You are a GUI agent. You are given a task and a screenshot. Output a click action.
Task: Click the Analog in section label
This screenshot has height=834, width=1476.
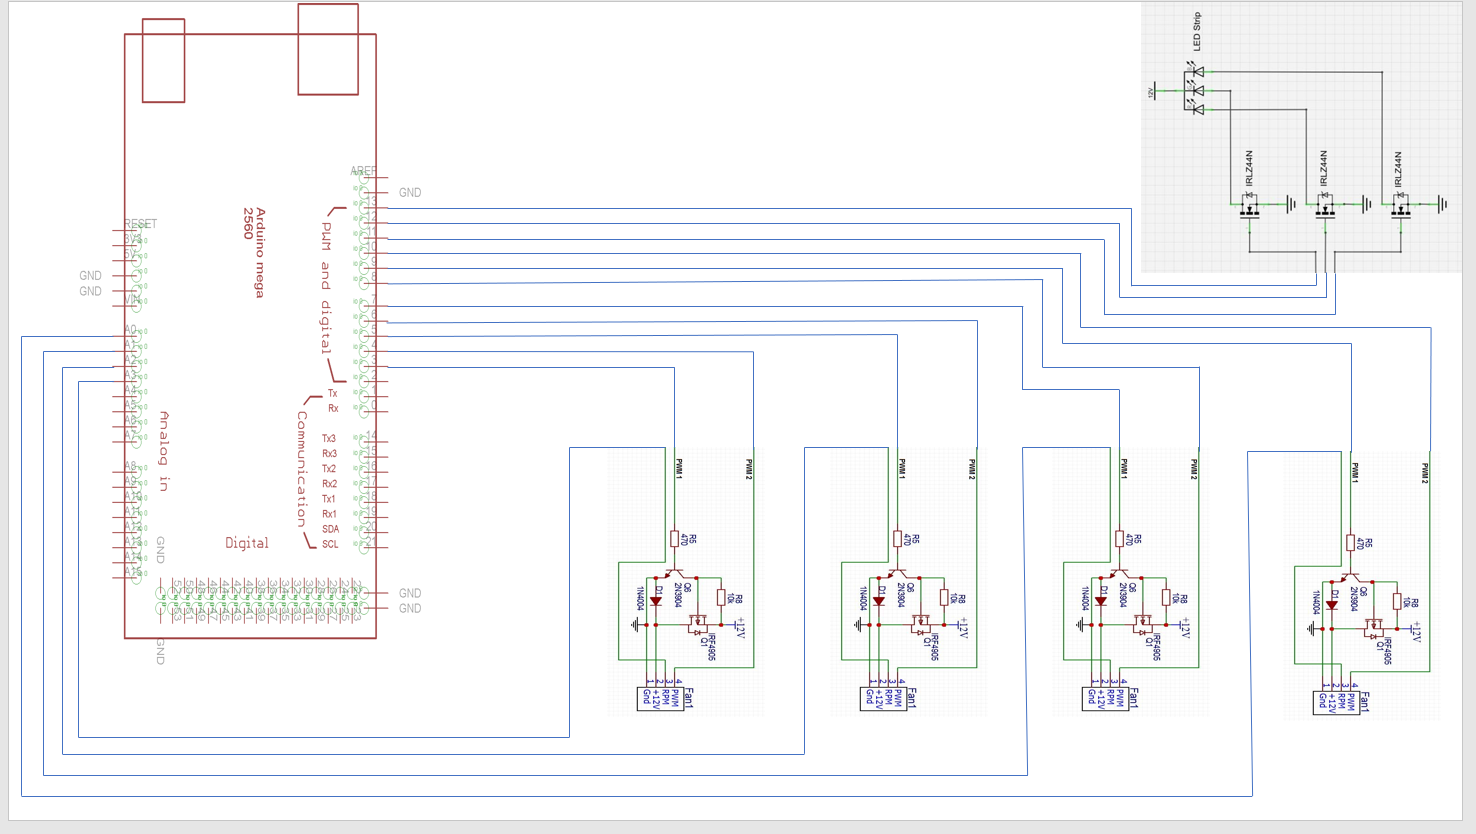pos(164,451)
